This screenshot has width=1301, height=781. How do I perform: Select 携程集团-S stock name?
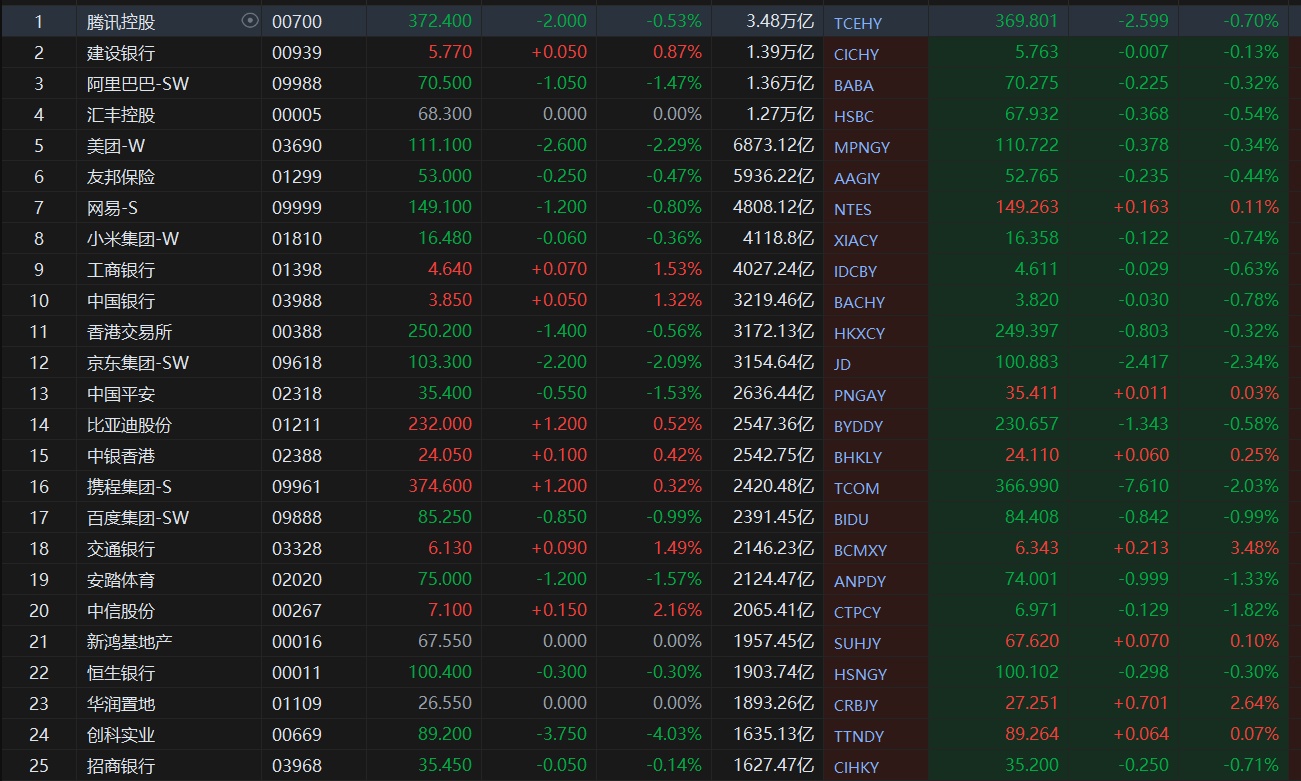(130, 487)
